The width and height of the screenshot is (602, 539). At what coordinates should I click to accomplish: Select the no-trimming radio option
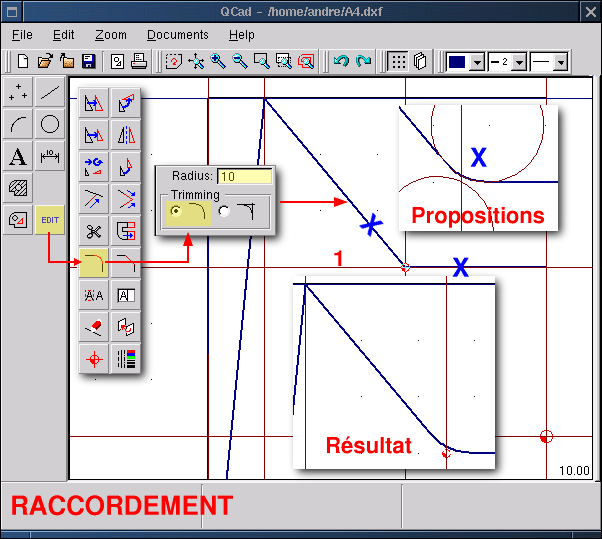coord(224,211)
